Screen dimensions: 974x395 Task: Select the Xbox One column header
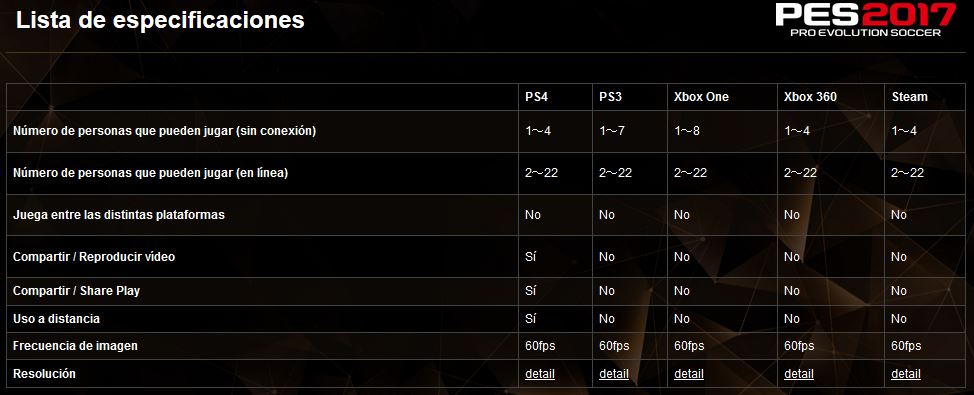[x=701, y=97]
